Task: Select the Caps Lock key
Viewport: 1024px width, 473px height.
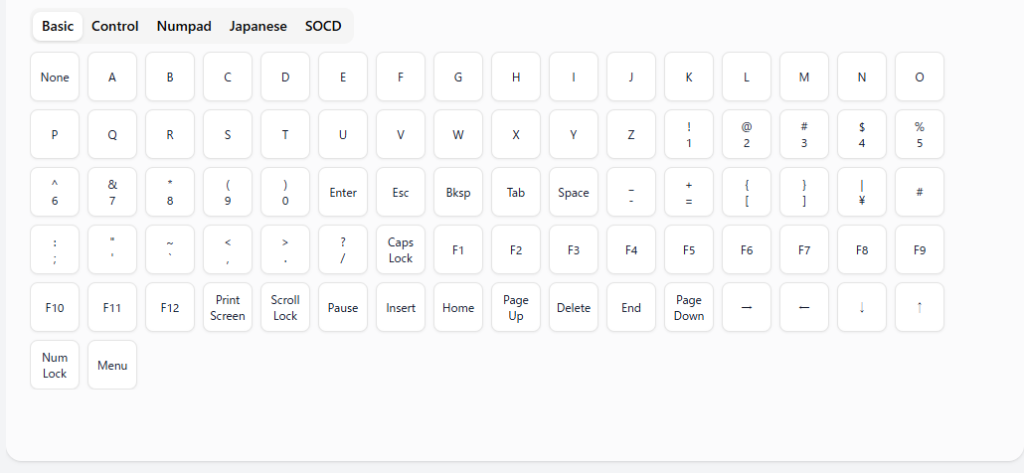Action: coord(401,250)
